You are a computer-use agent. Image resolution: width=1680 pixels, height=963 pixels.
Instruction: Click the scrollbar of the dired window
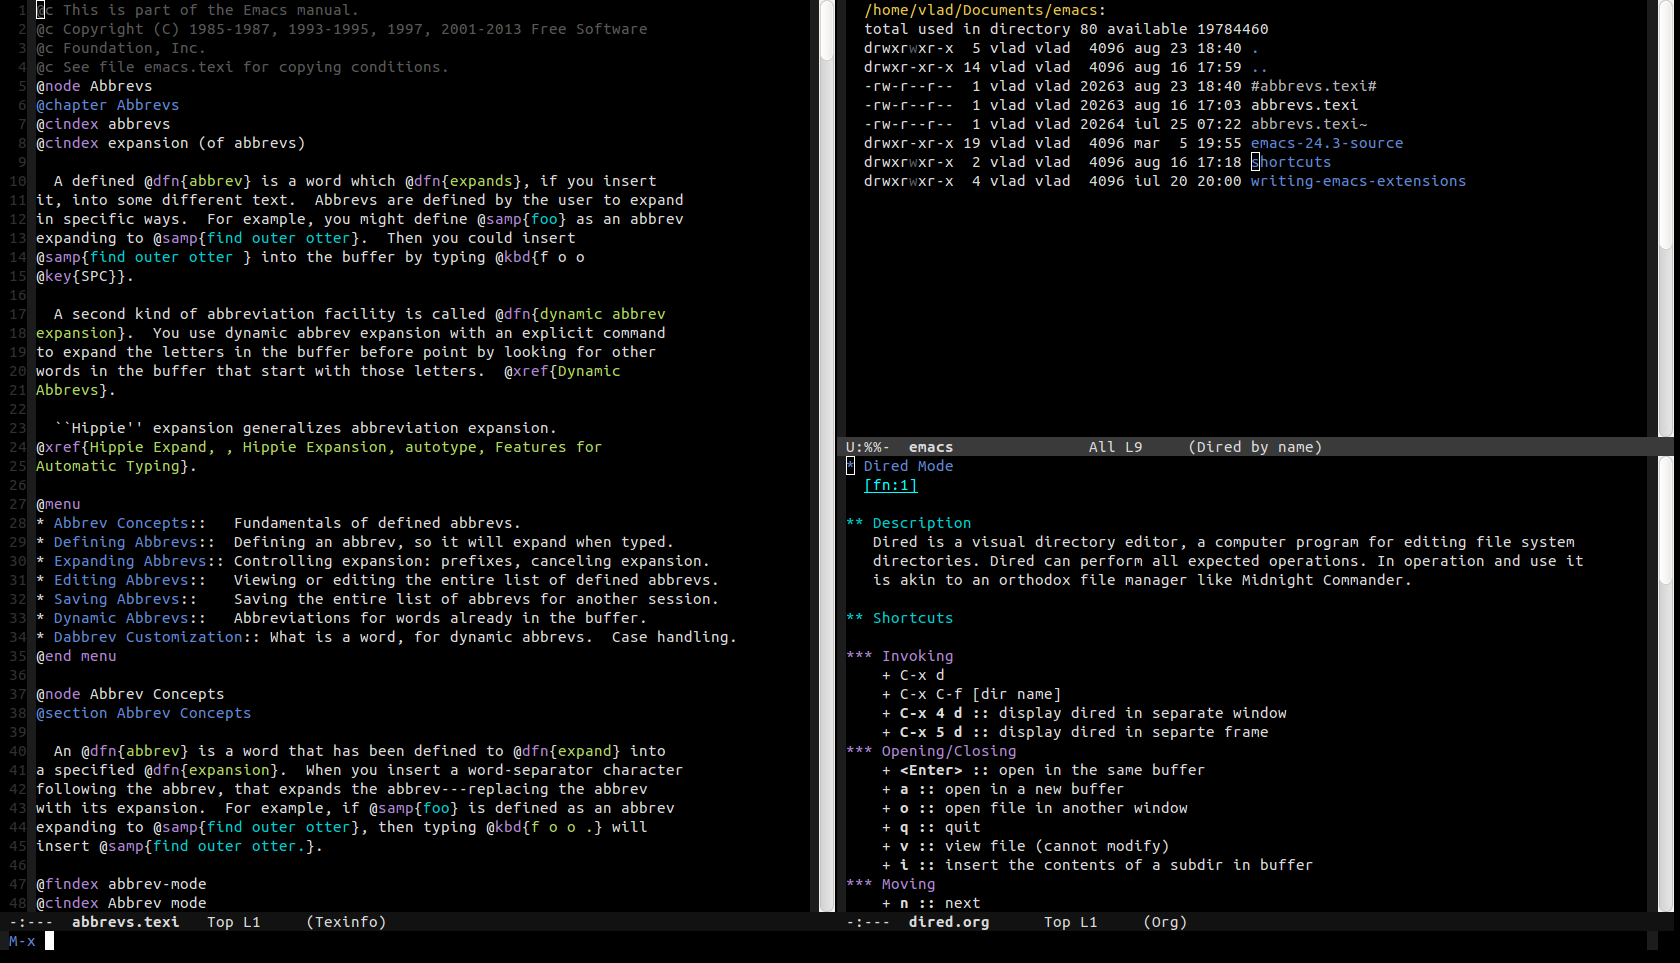click(1665, 218)
